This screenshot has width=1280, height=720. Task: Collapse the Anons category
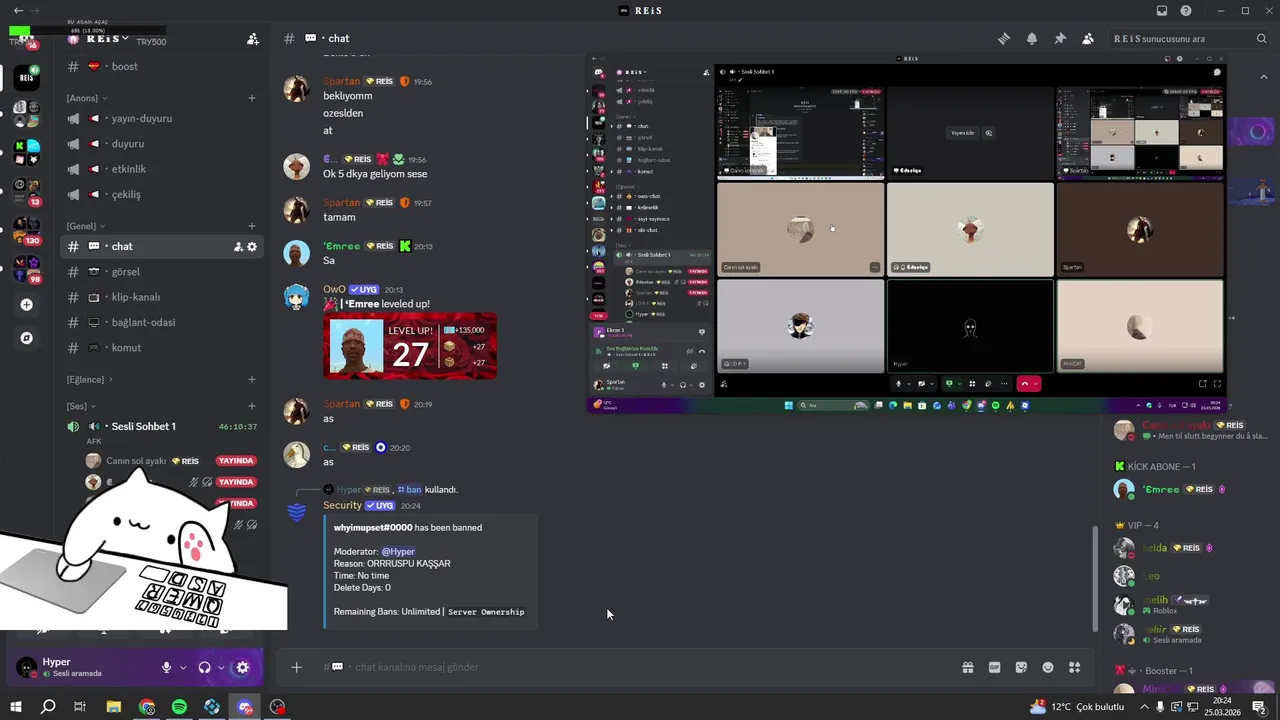coord(86,98)
